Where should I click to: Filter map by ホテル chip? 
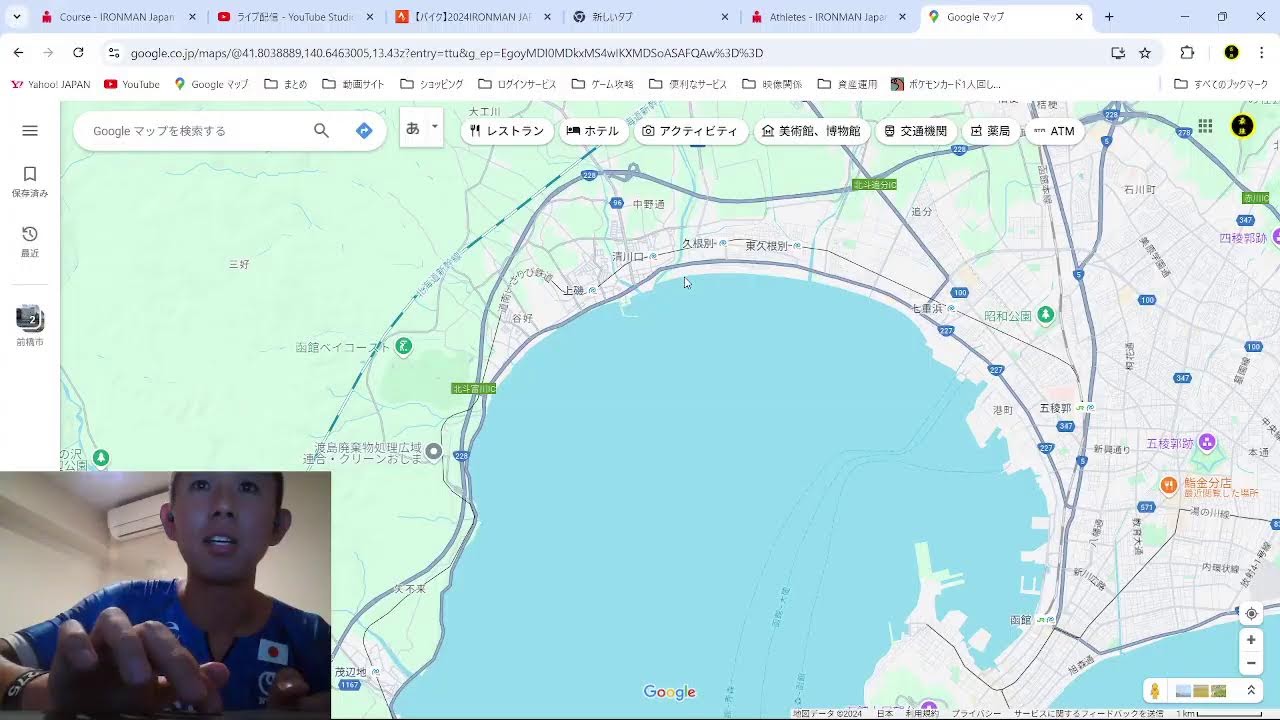(x=593, y=131)
